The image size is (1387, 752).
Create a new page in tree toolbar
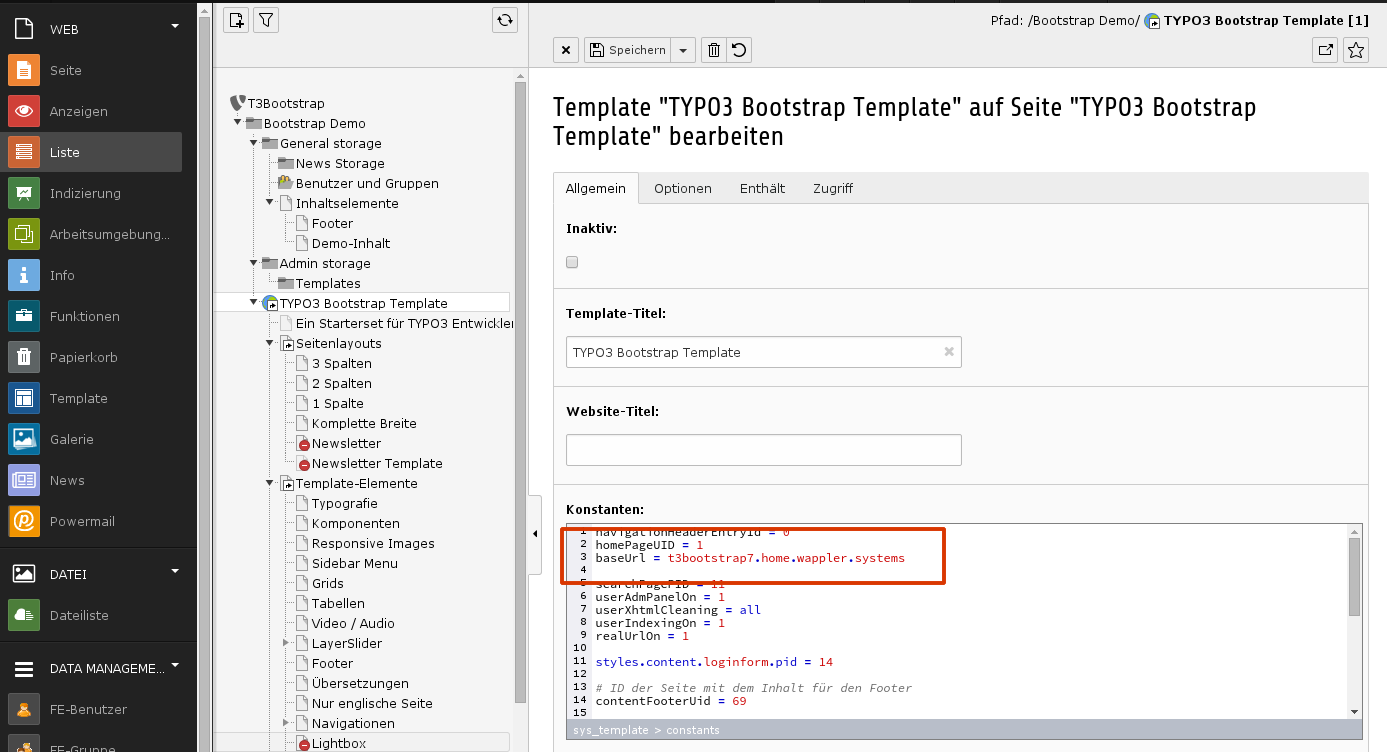[236, 19]
